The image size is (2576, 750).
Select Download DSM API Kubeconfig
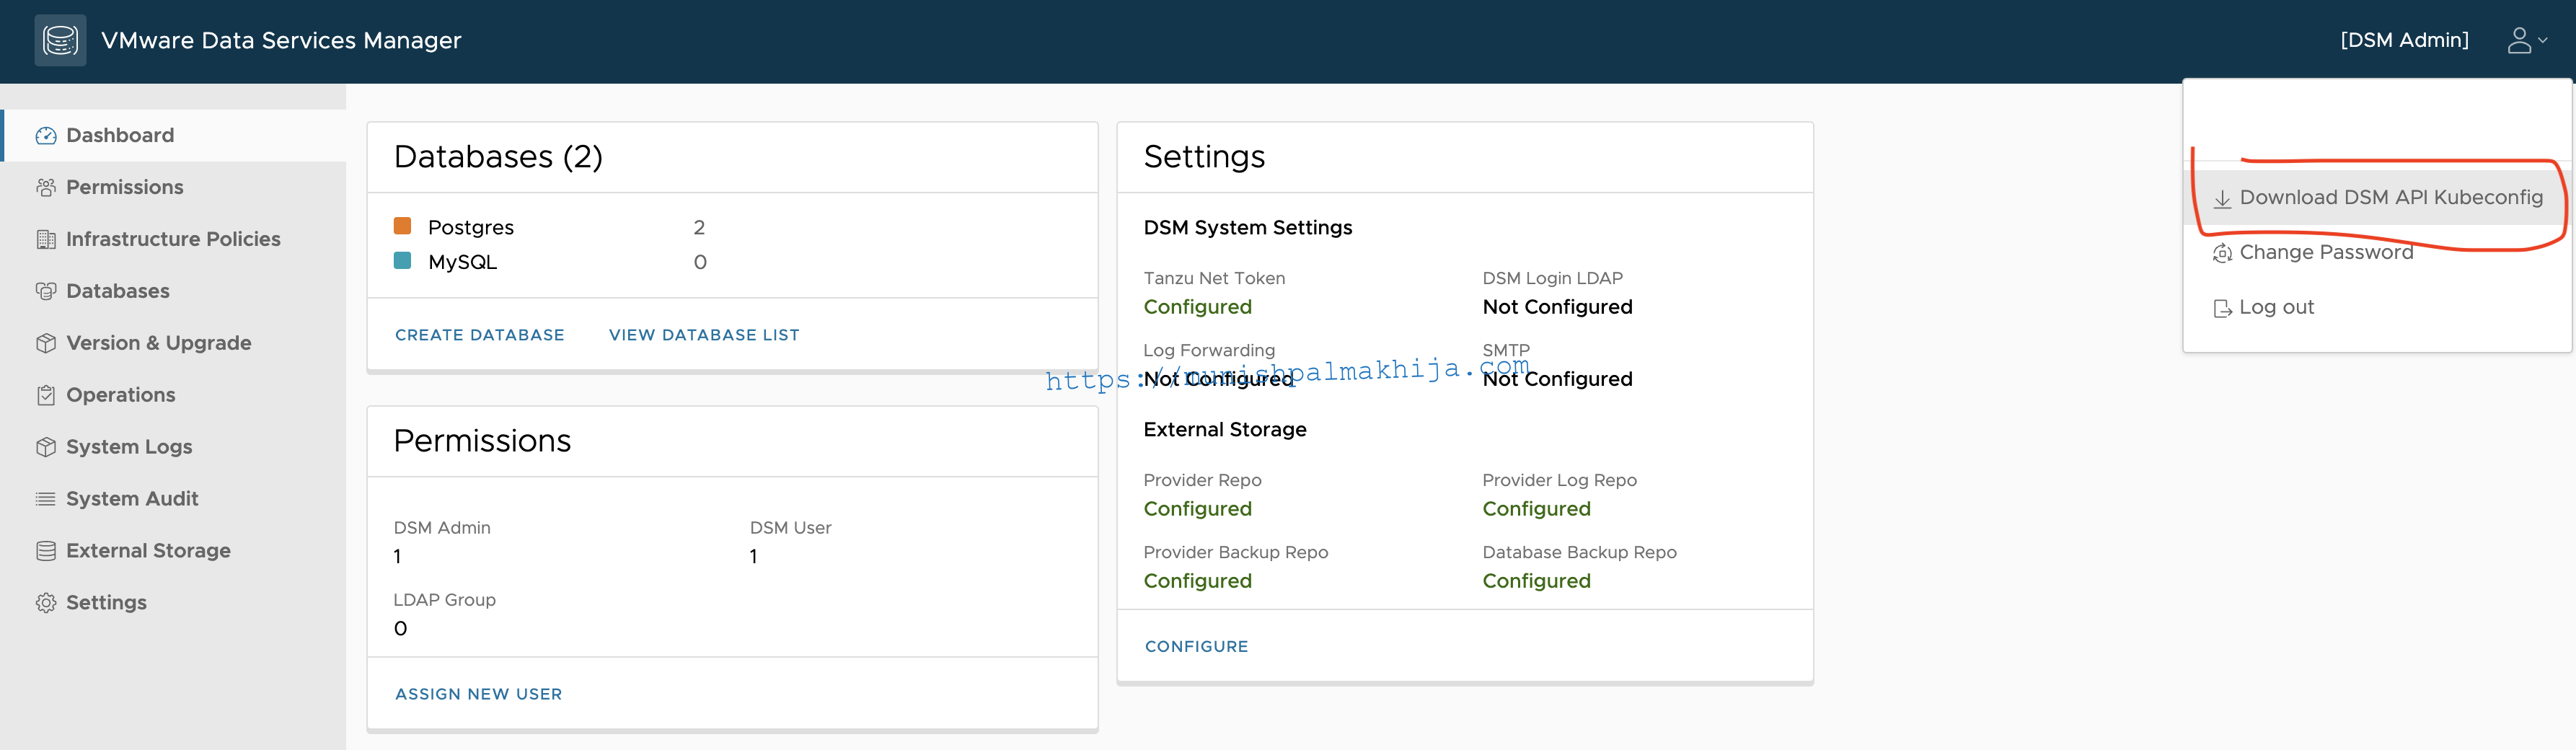(2377, 198)
